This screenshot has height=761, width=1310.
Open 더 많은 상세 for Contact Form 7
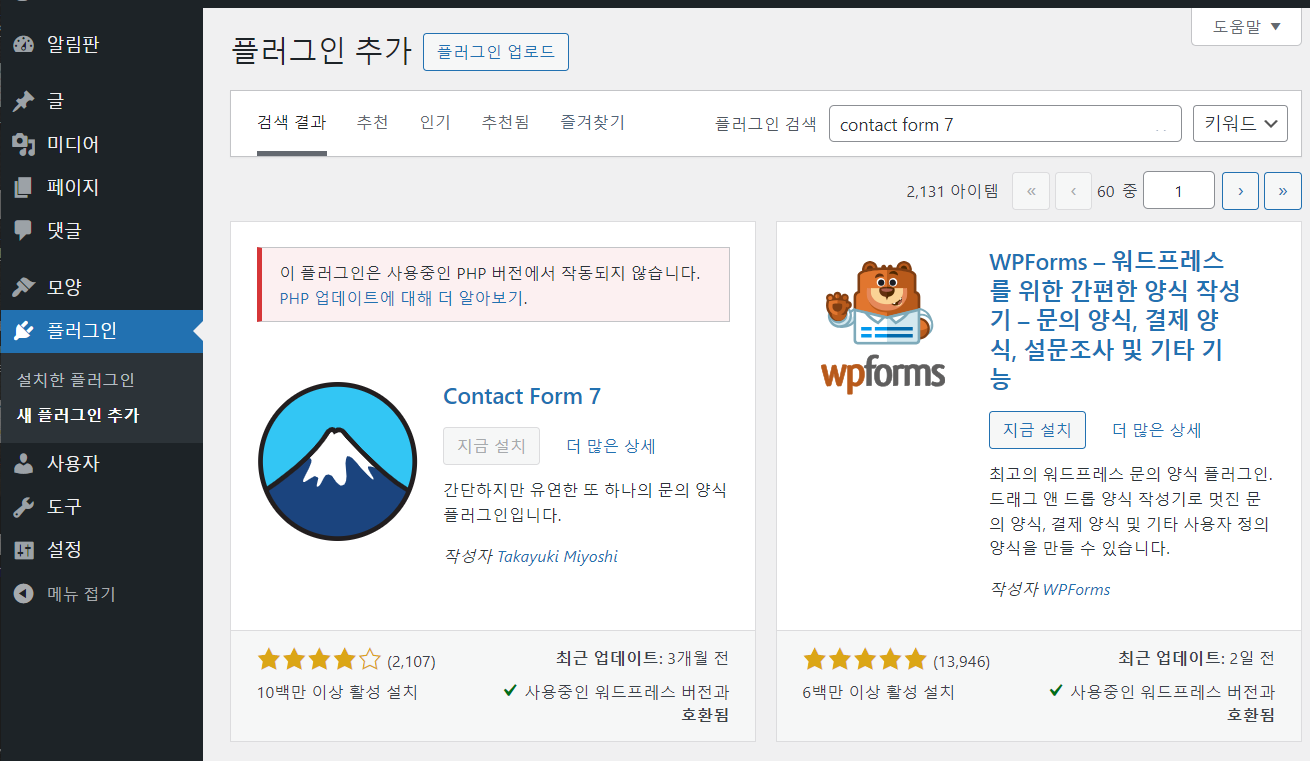pos(611,446)
